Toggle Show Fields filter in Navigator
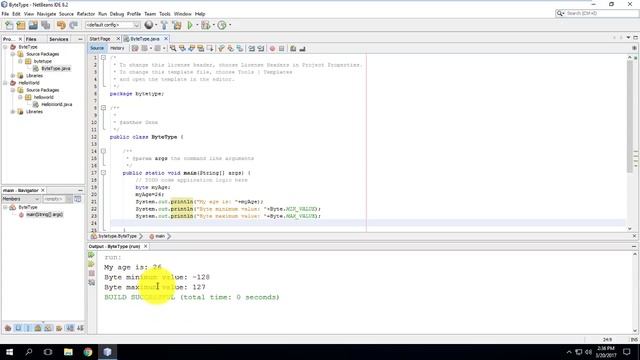The width and height of the screenshot is (640, 360). point(18,328)
